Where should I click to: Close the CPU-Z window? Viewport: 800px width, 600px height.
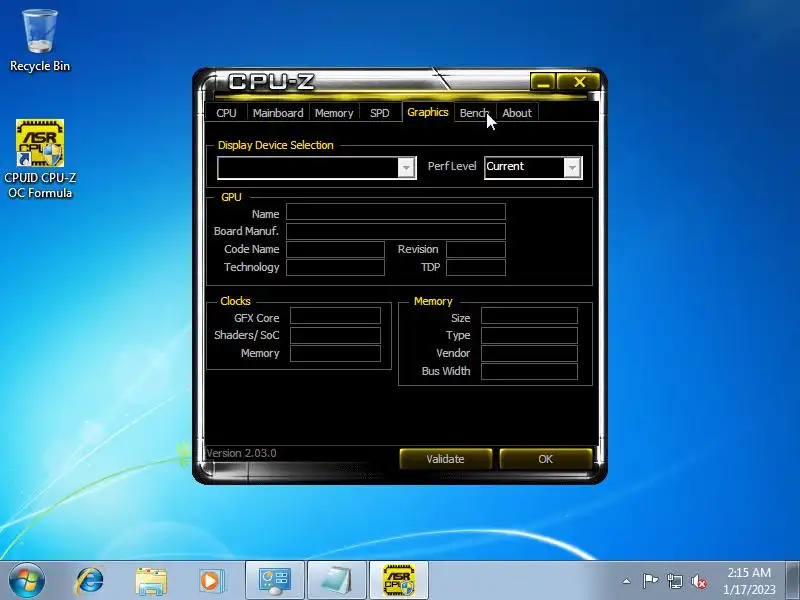[x=579, y=82]
